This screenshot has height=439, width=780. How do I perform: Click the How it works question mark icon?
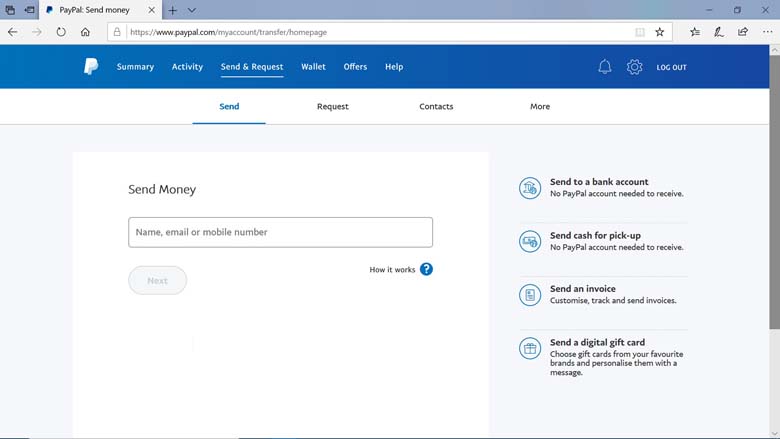coord(426,269)
